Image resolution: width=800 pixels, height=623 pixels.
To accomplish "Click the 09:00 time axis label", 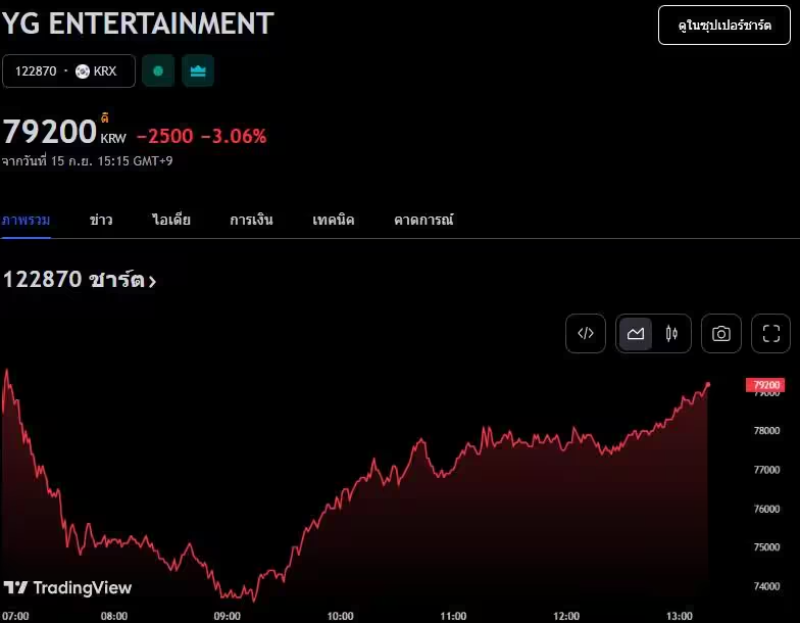I will point(227,616).
